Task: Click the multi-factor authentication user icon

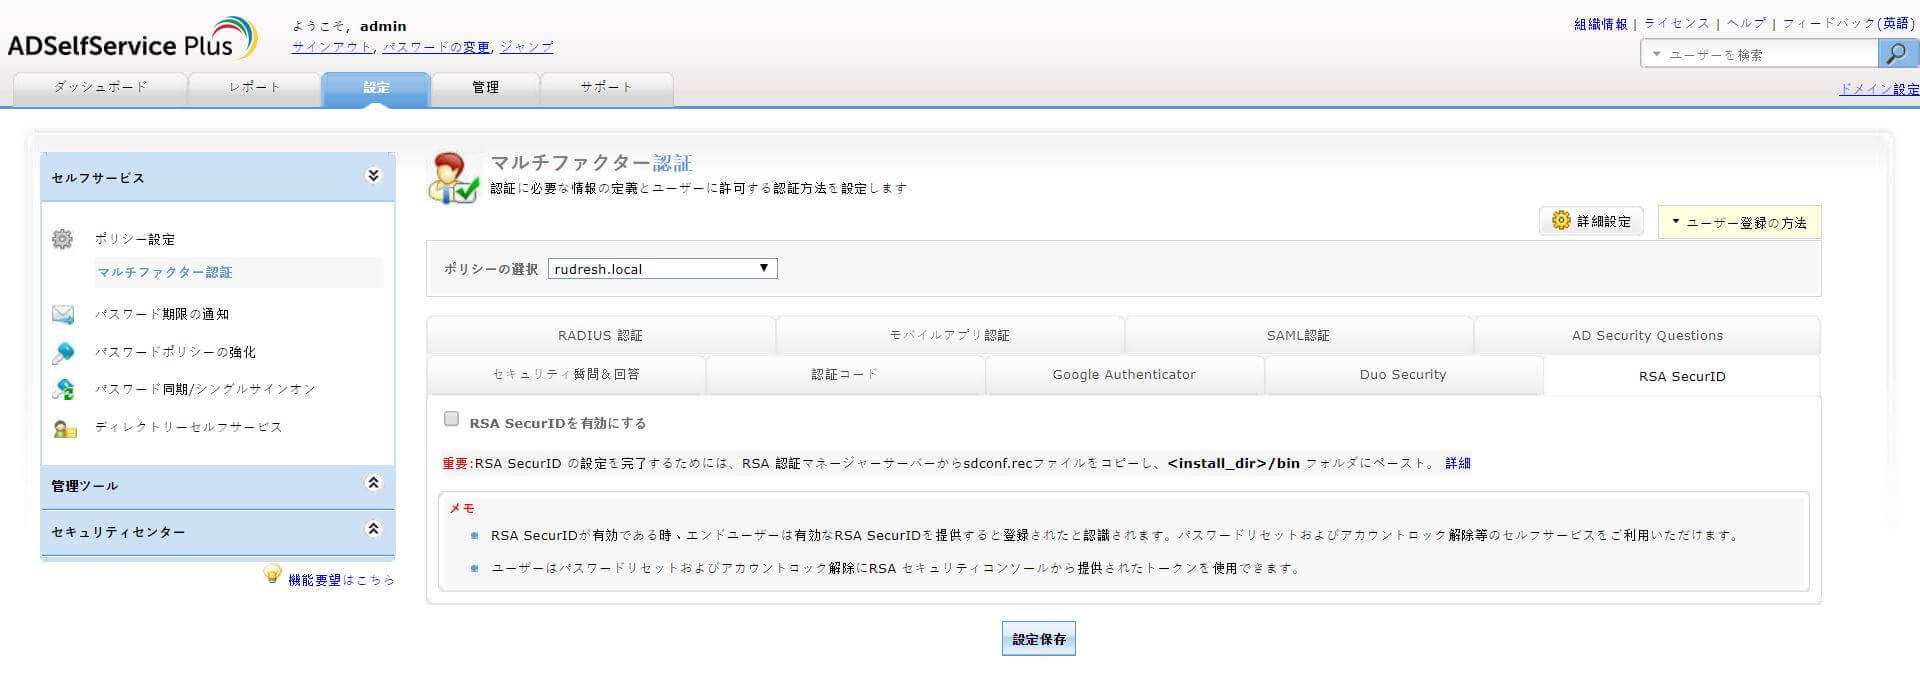Action: point(453,178)
